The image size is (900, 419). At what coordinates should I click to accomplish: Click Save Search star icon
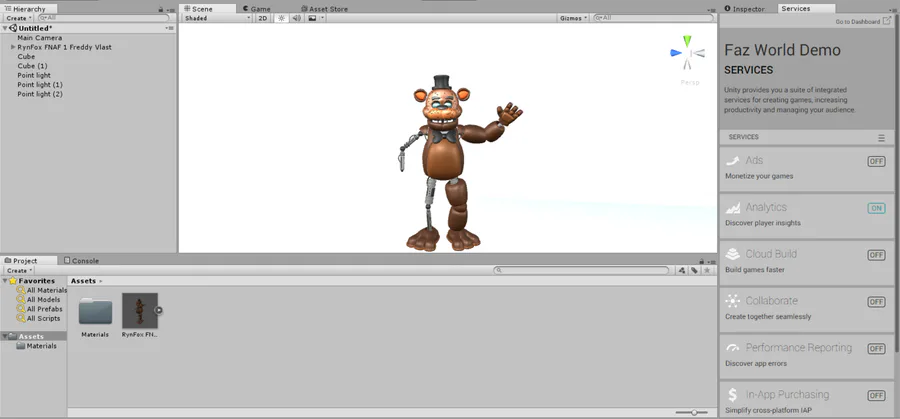[707, 270]
